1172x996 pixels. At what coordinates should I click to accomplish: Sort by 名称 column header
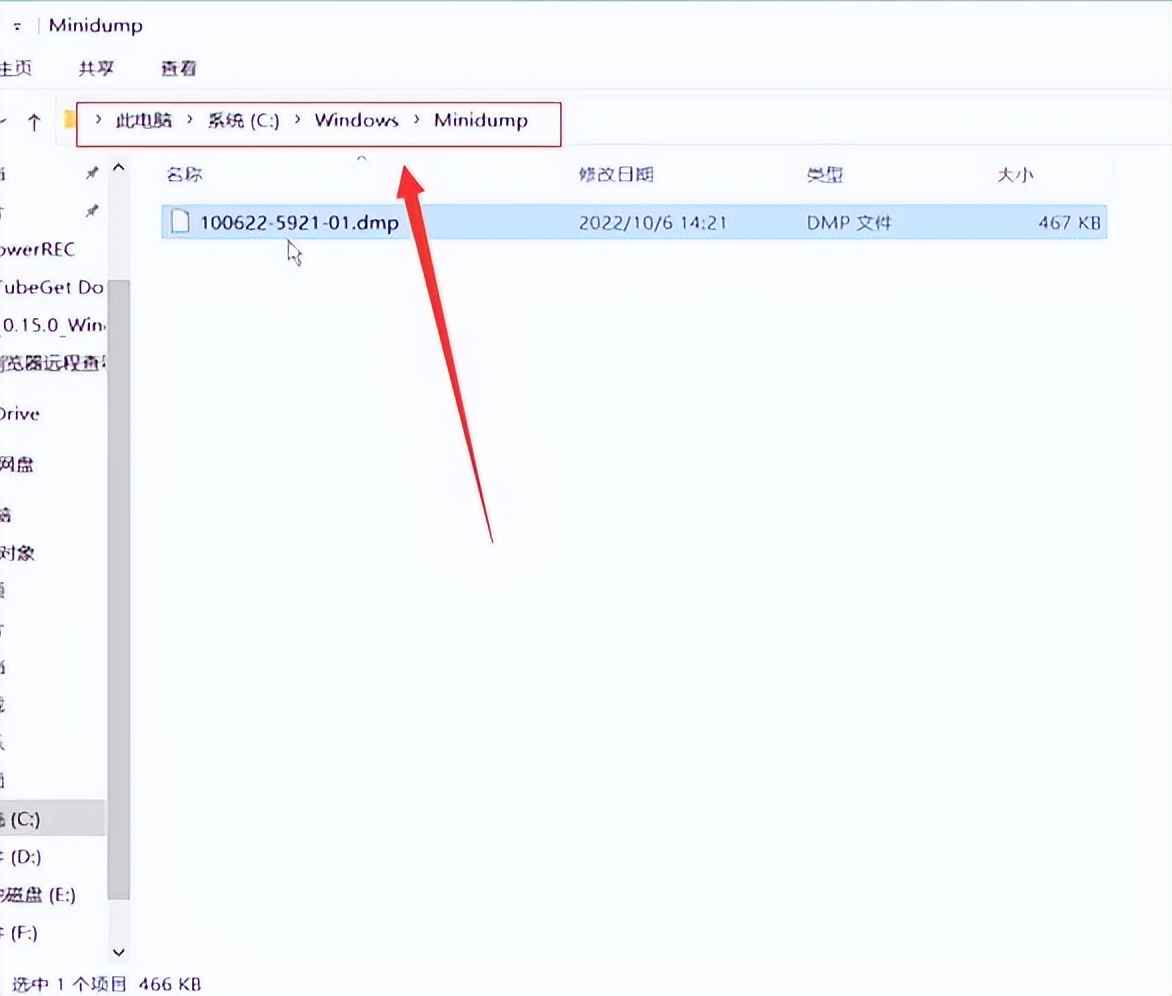click(185, 175)
